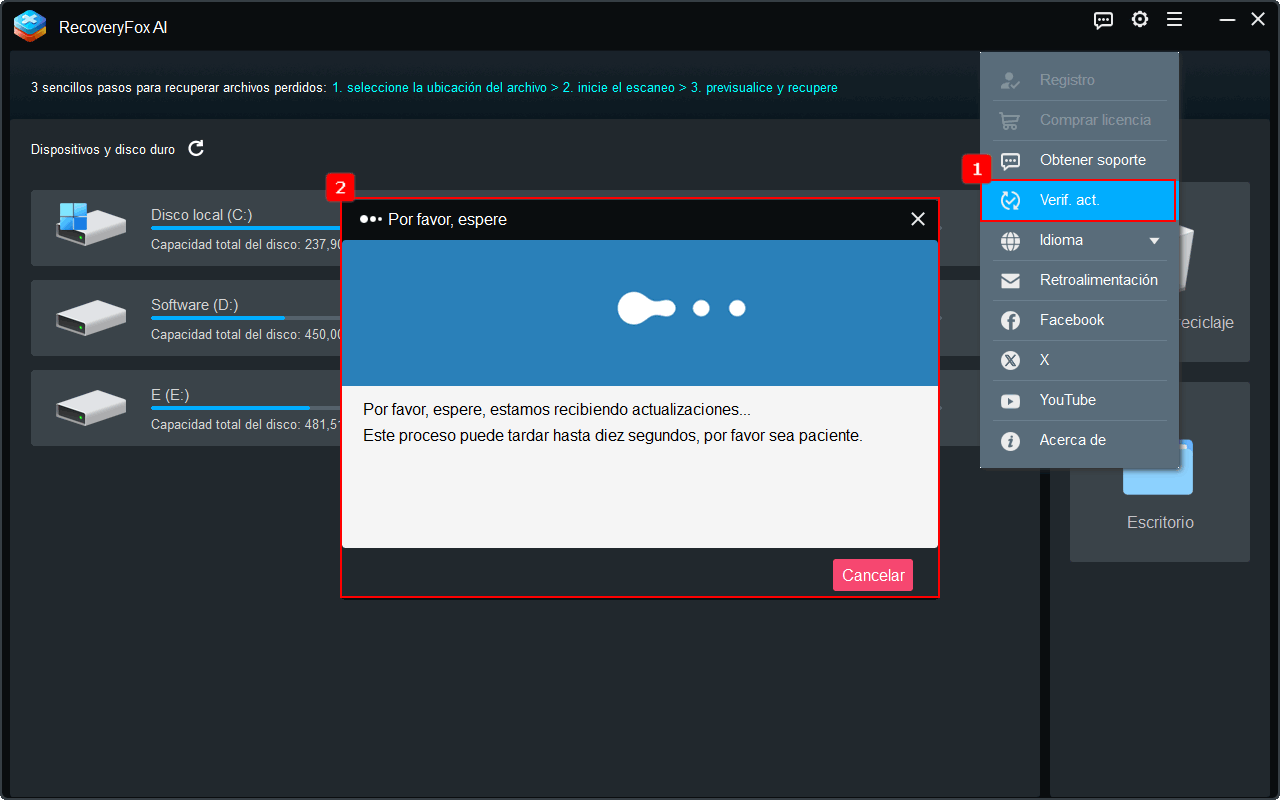Select the Disco local (C:) drive icon
This screenshot has width=1280, height=800.
pos(91,225)
